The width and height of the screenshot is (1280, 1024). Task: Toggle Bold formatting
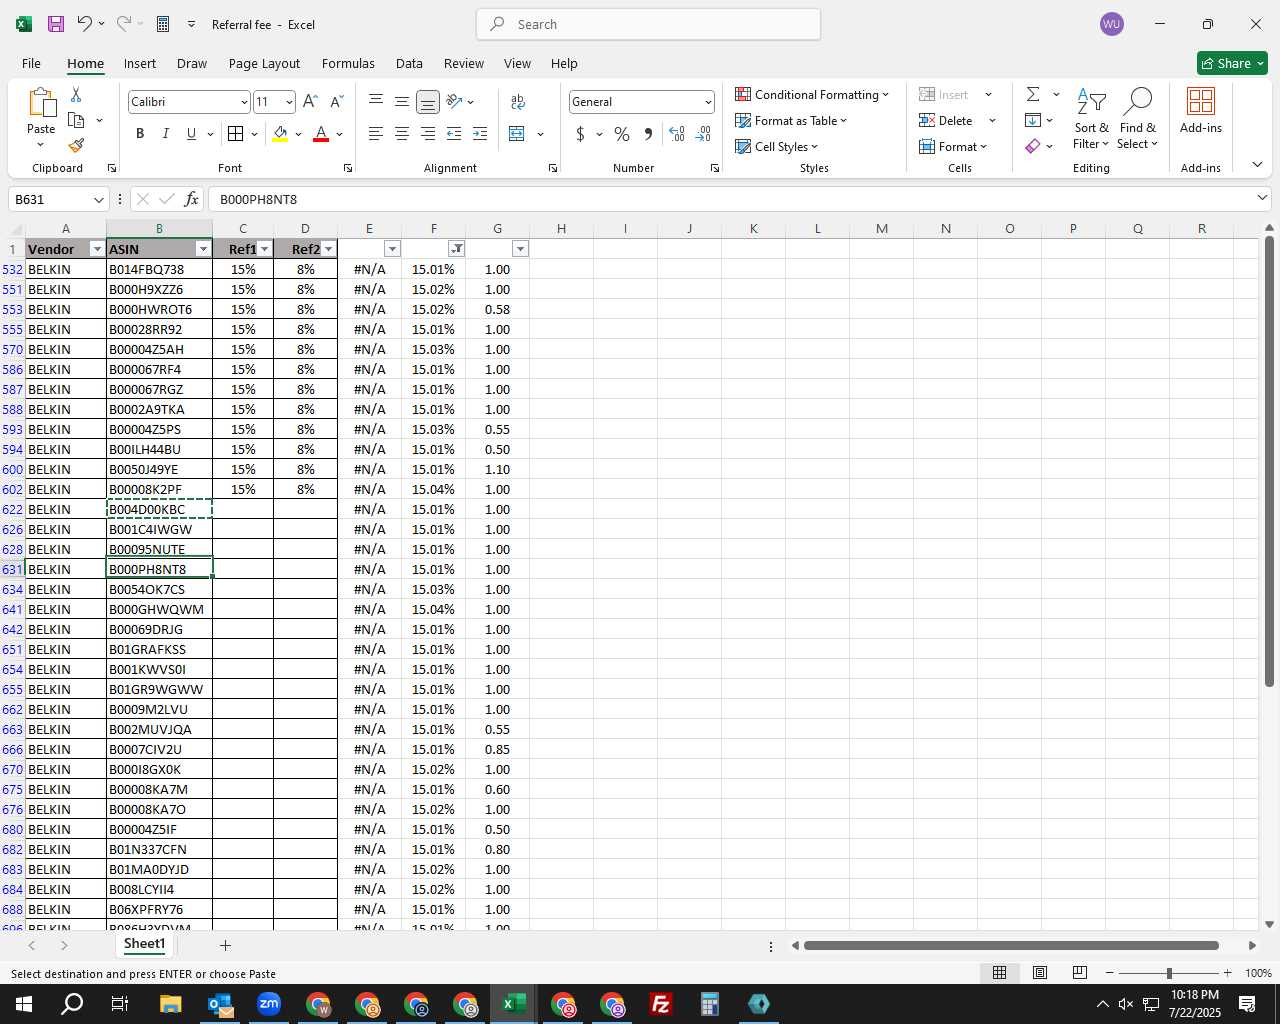(x=140, y=134)
